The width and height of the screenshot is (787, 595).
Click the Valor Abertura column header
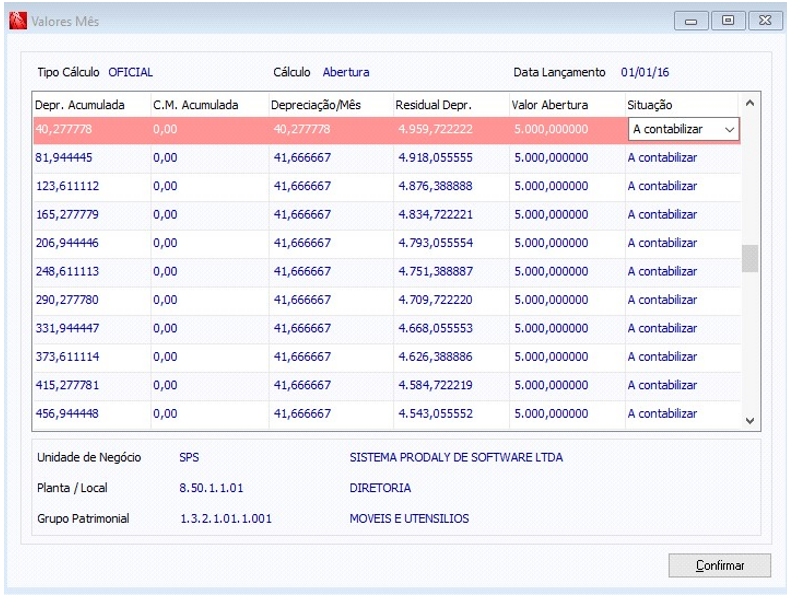point(550,104)
